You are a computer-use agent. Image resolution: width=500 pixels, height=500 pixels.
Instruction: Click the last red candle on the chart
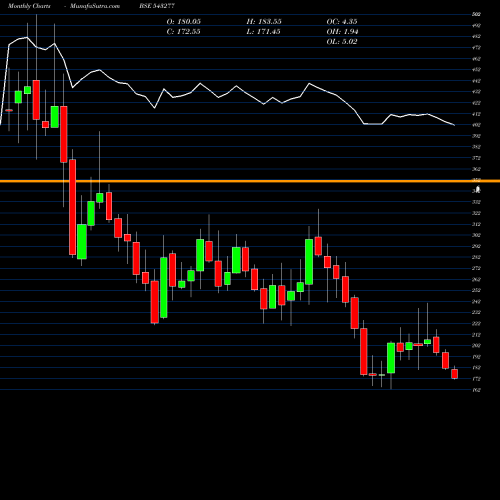pos(454,374)
